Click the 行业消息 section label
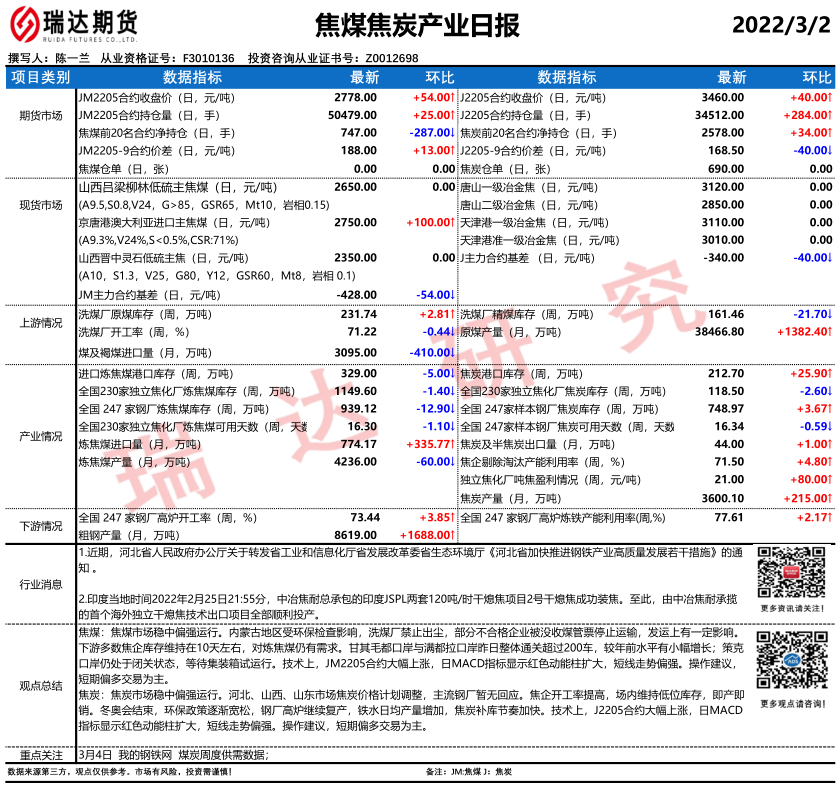Image resolution: width=840 pixels, height=787 pixels. pyautogui.click(x=40, y=583)
